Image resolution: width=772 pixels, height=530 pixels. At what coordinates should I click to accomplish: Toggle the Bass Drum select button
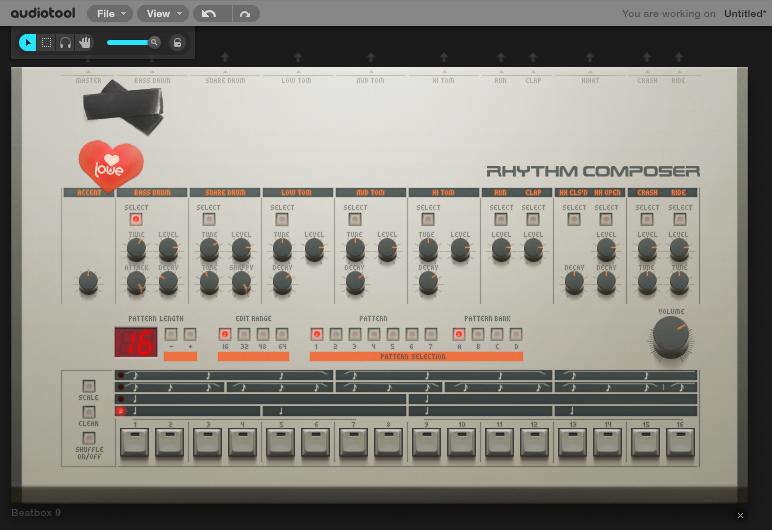point(136,219)
